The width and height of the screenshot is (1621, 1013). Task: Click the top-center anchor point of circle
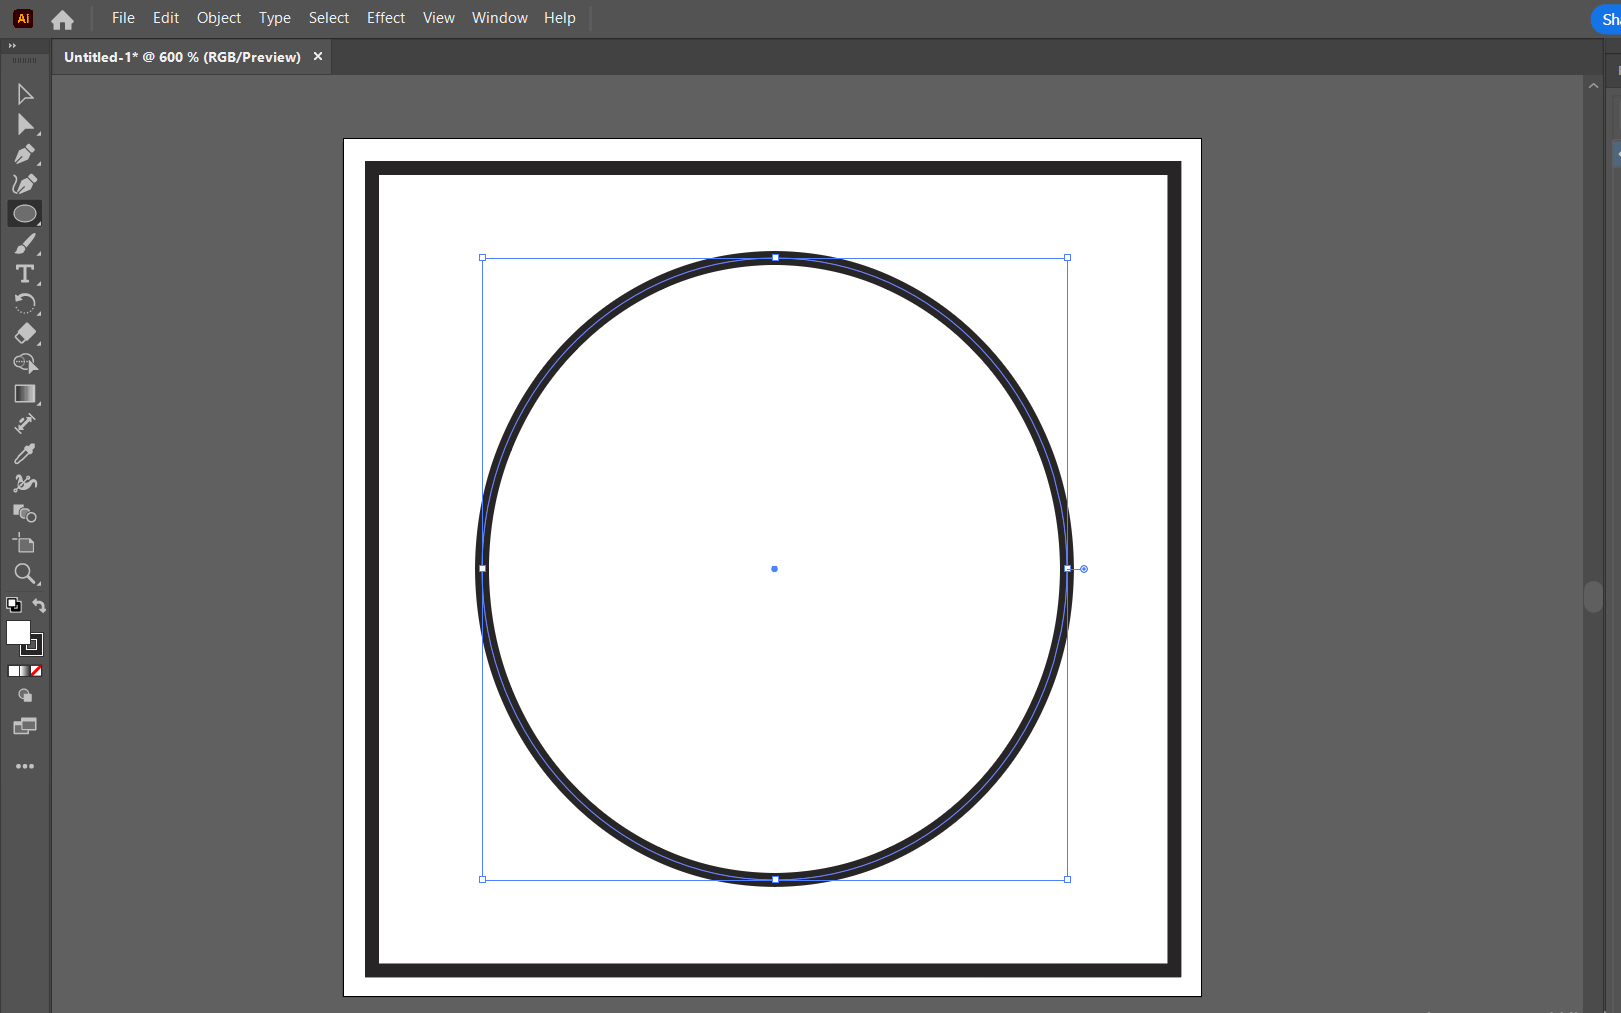click(775, 258)
